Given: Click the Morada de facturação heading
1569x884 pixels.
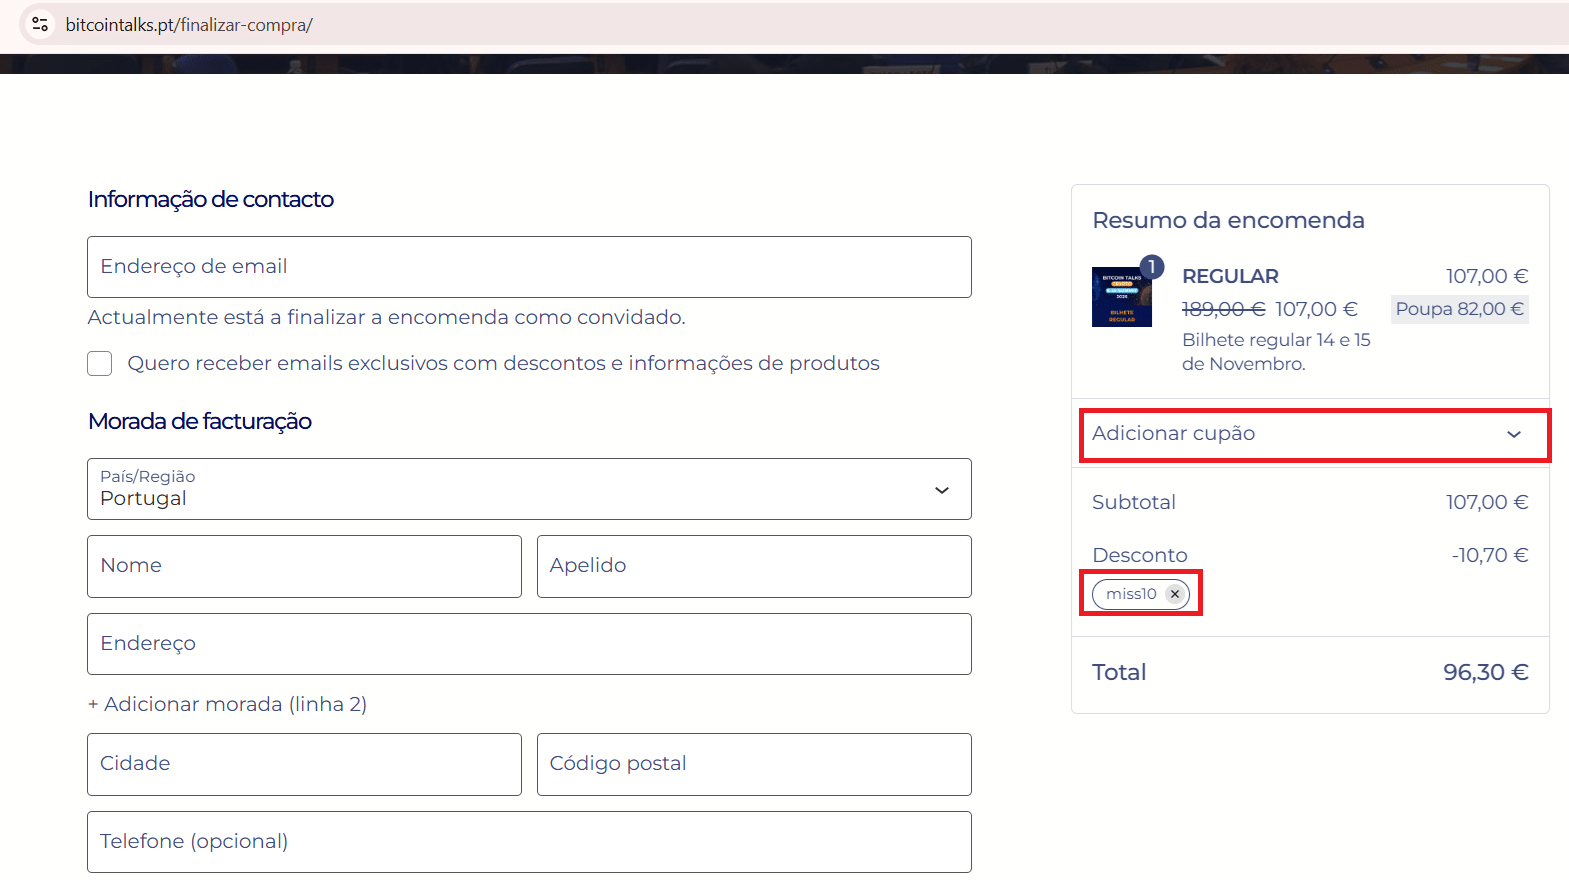Looking at the screenshot, I should point(200,421).
